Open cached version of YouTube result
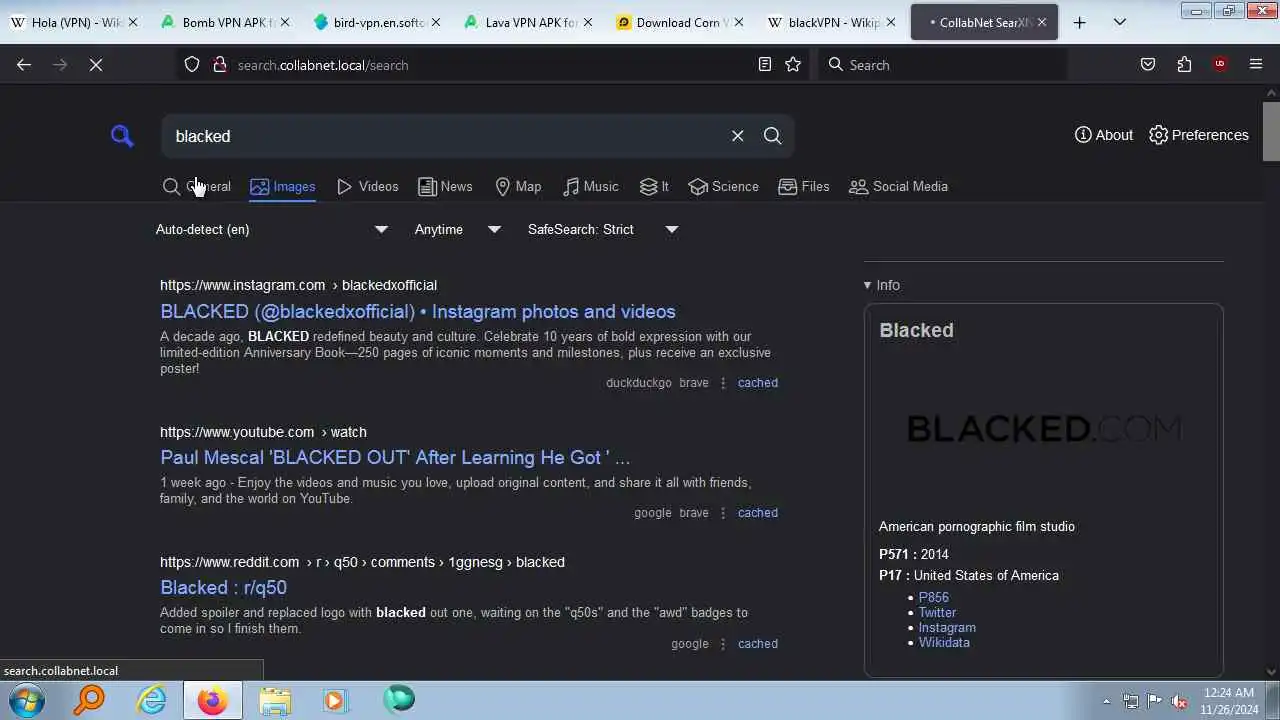Viewport: 1280px width, 720px height. tap(757, 513)
